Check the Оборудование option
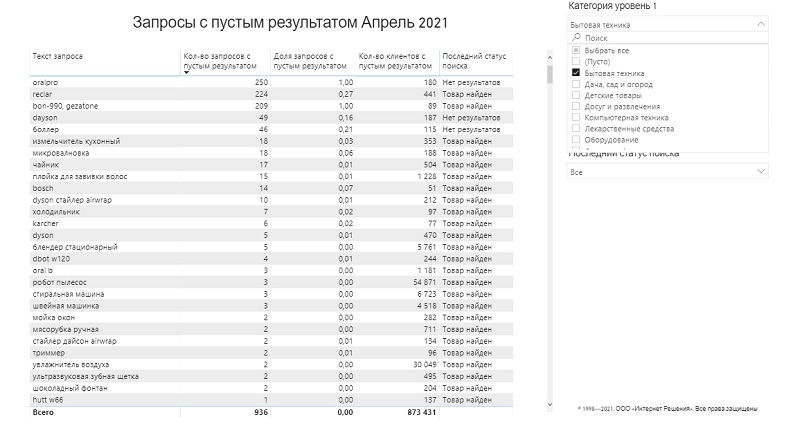The height and width of the screenshot is (426, 800). tap(576, 139)
